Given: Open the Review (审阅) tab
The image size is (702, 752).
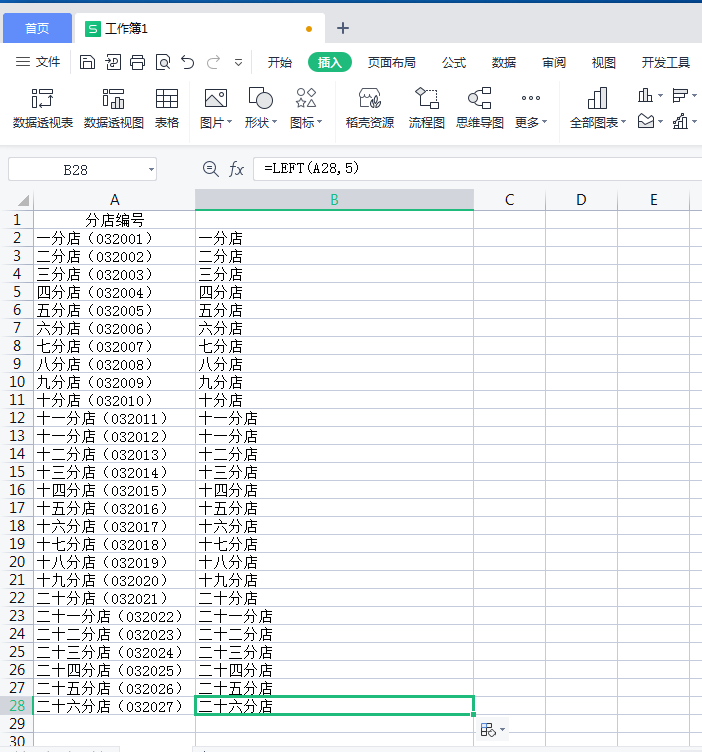Looking at the screenshot, I should point(554,62).
